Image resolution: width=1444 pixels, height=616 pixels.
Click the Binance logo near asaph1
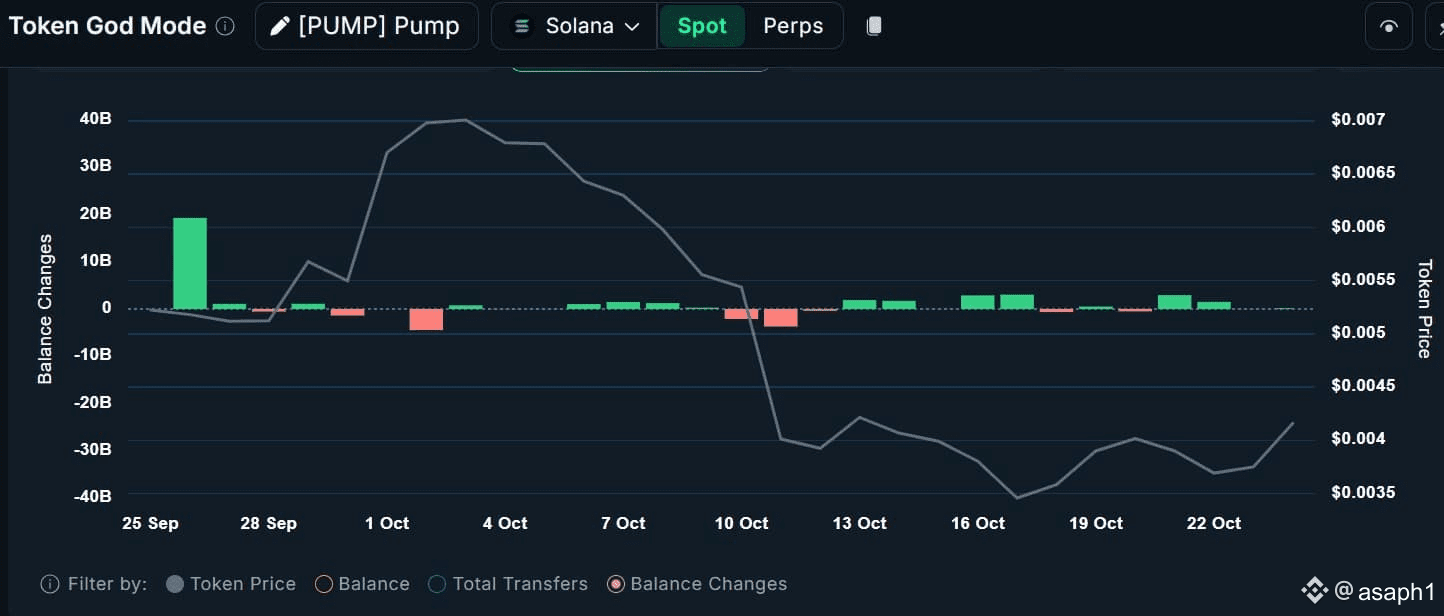(x=1315, y=591)
